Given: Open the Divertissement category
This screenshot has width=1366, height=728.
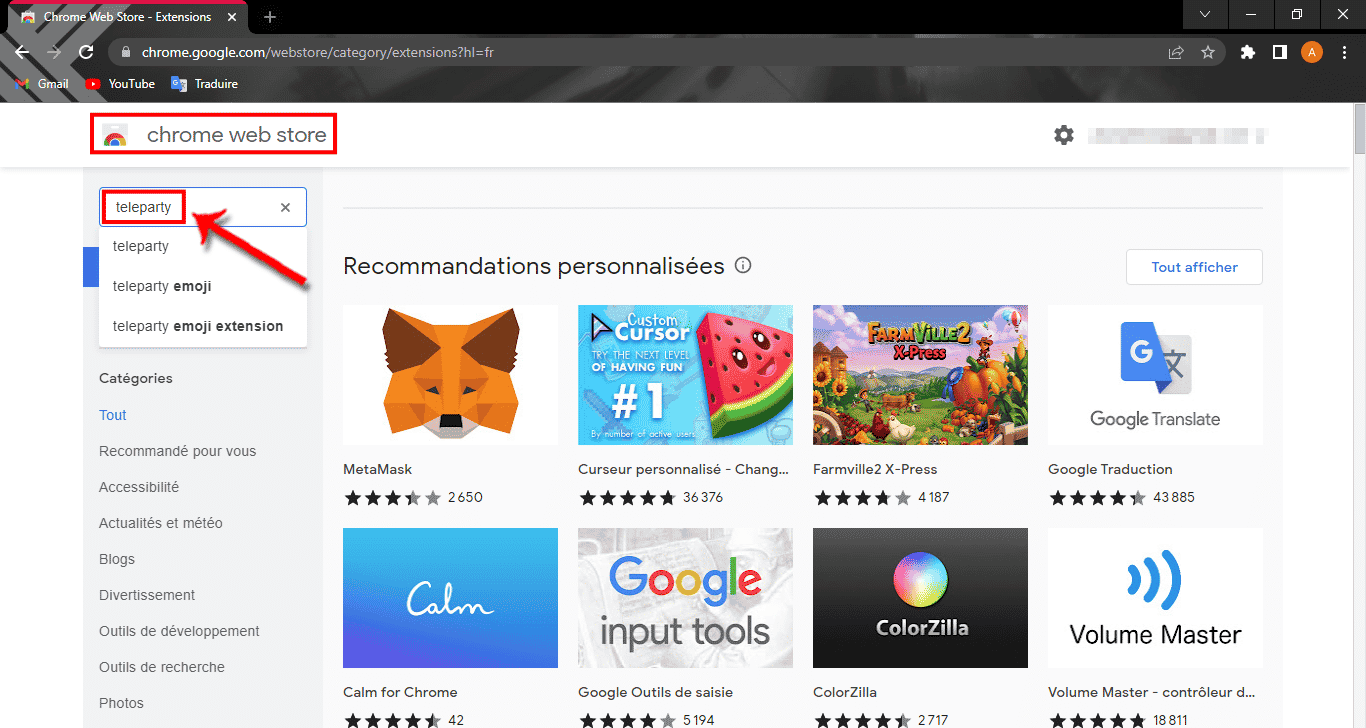Looking at the screenshot, I should click(x=147, y=595).
